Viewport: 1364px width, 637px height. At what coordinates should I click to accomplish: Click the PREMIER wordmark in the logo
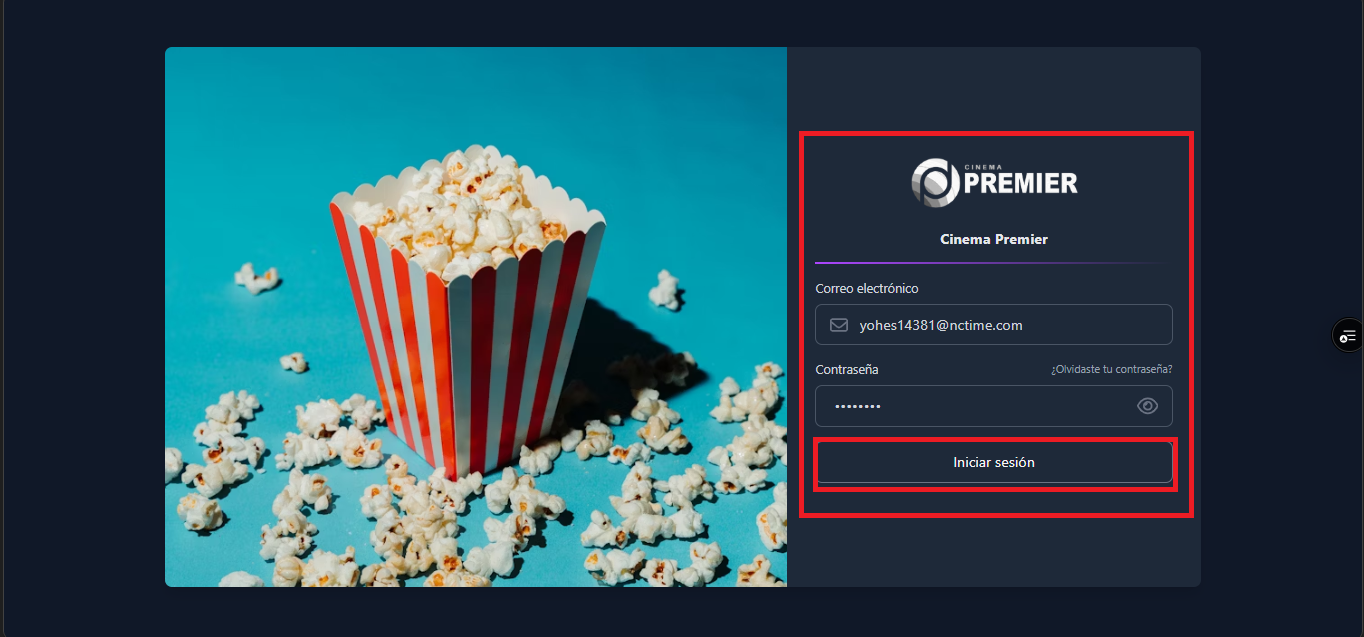(x=1022, y=184)
